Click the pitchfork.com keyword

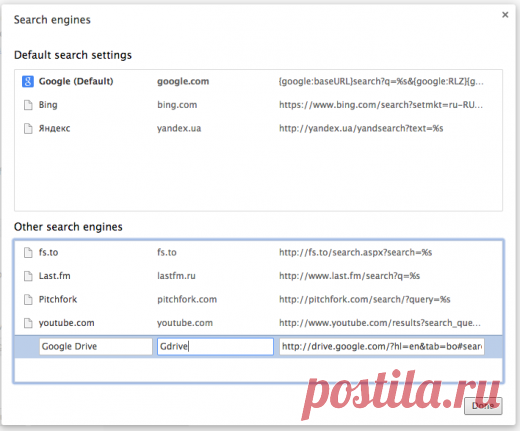point(187,299)
